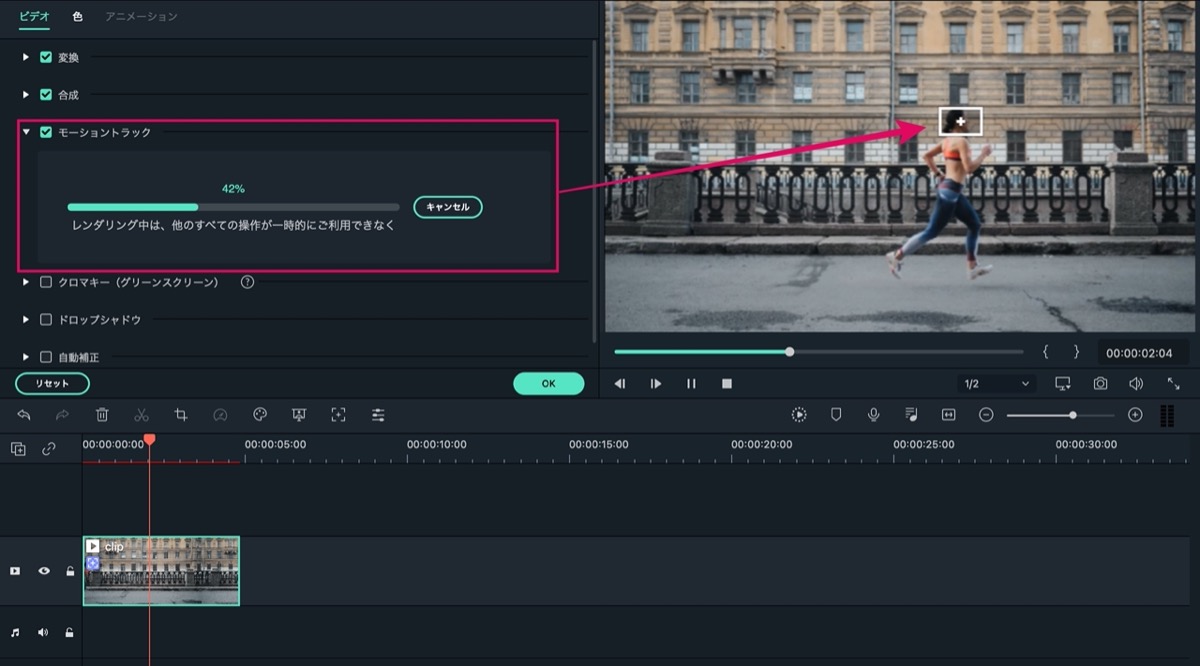Mute the audio track speaker icon
The image size is (1200, 666).
[x=43, y=632]
